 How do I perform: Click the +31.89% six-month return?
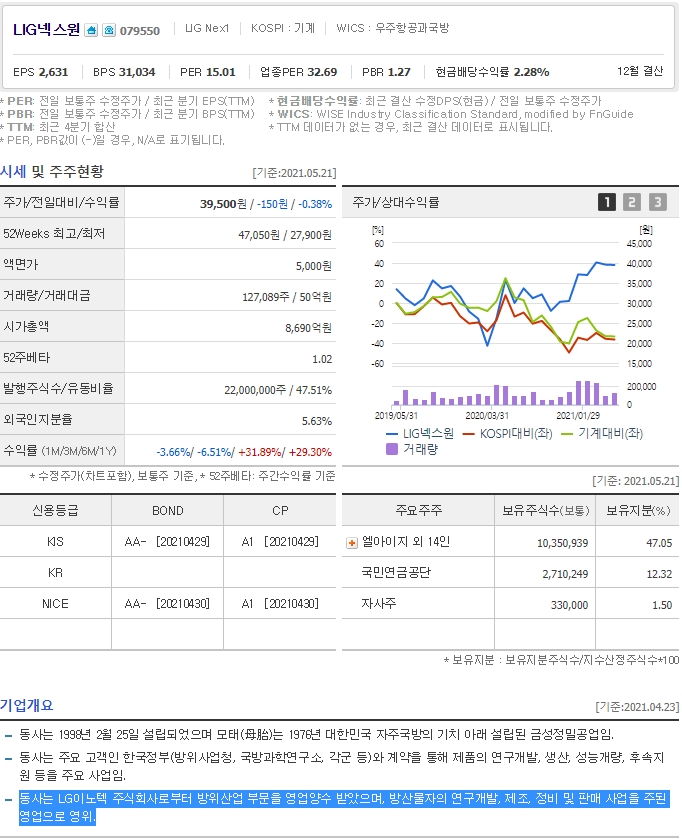pyautogui.click(x=262, y=452)
